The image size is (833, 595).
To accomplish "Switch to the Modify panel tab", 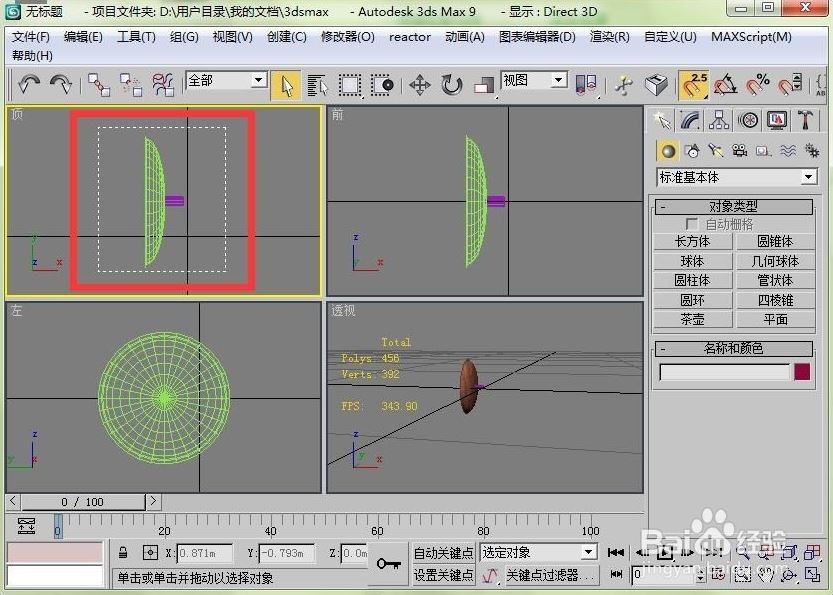I will pyautogui.click(x=690, y=121).
